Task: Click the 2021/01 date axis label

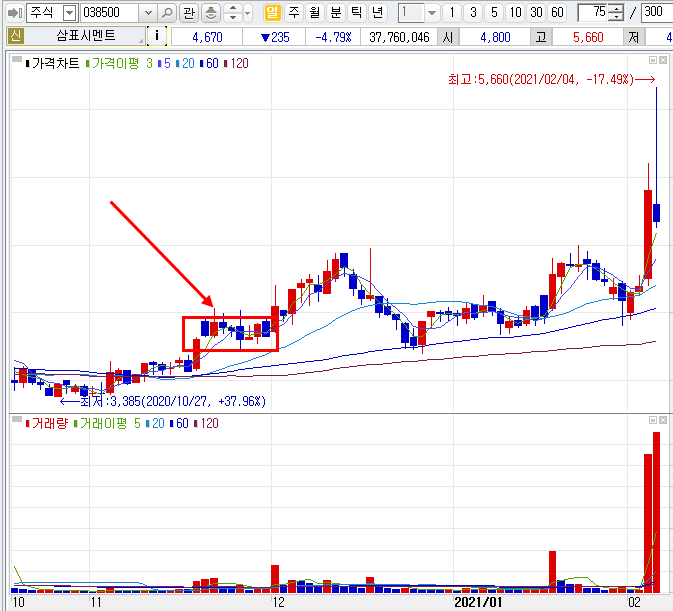Action: point(478,602)
